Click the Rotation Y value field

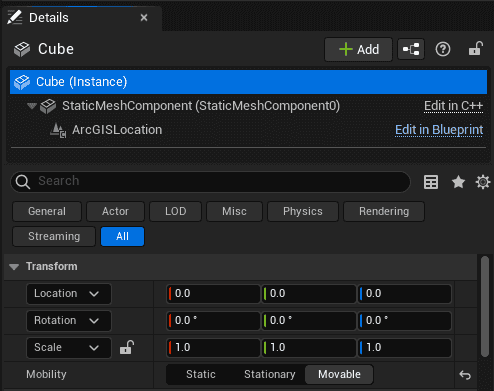pyautogui.click(x=309, y=321)
